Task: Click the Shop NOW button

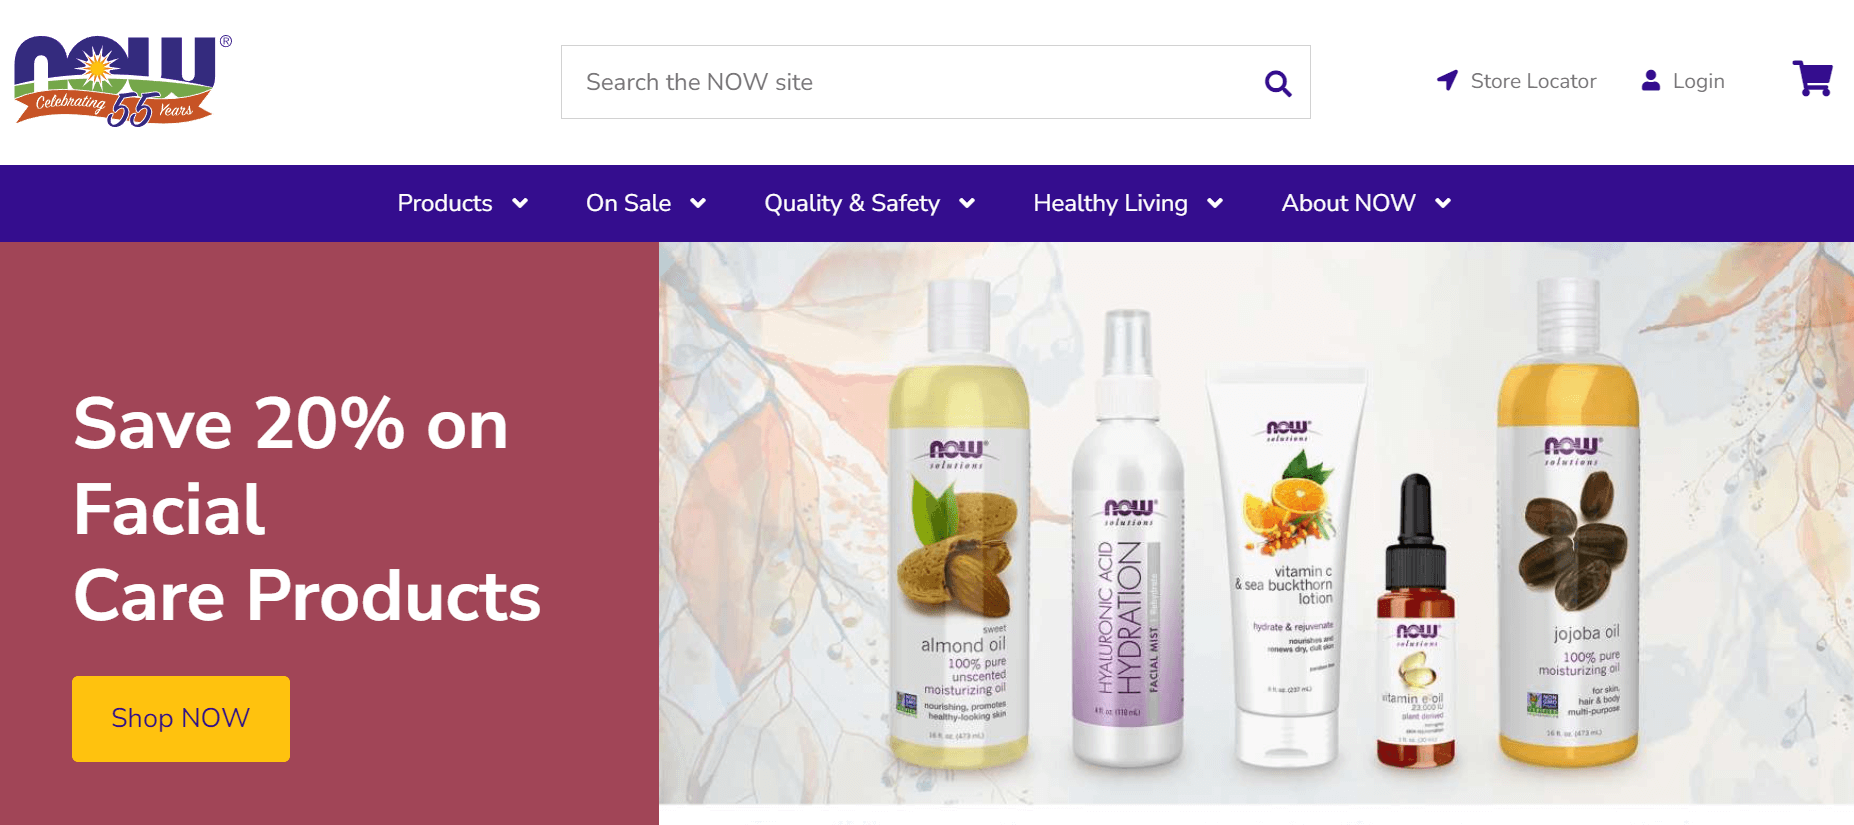Action: [181, 719]
